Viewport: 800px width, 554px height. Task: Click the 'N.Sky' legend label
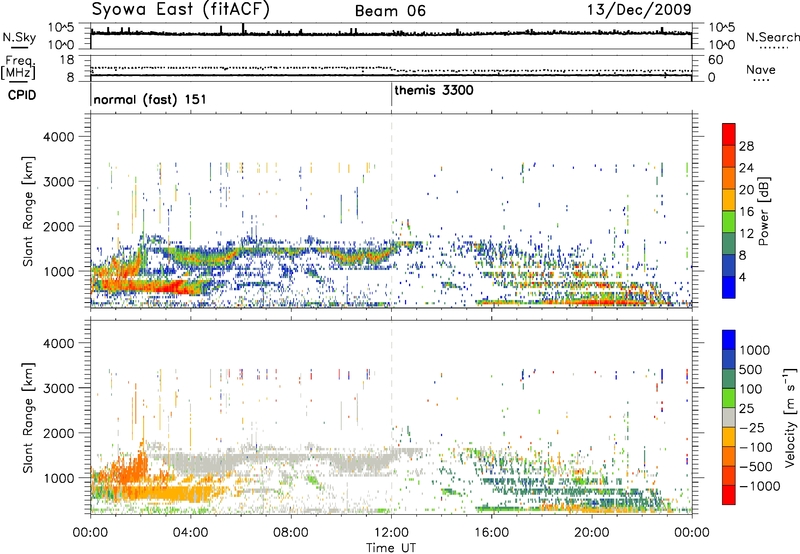click(19, 37)
